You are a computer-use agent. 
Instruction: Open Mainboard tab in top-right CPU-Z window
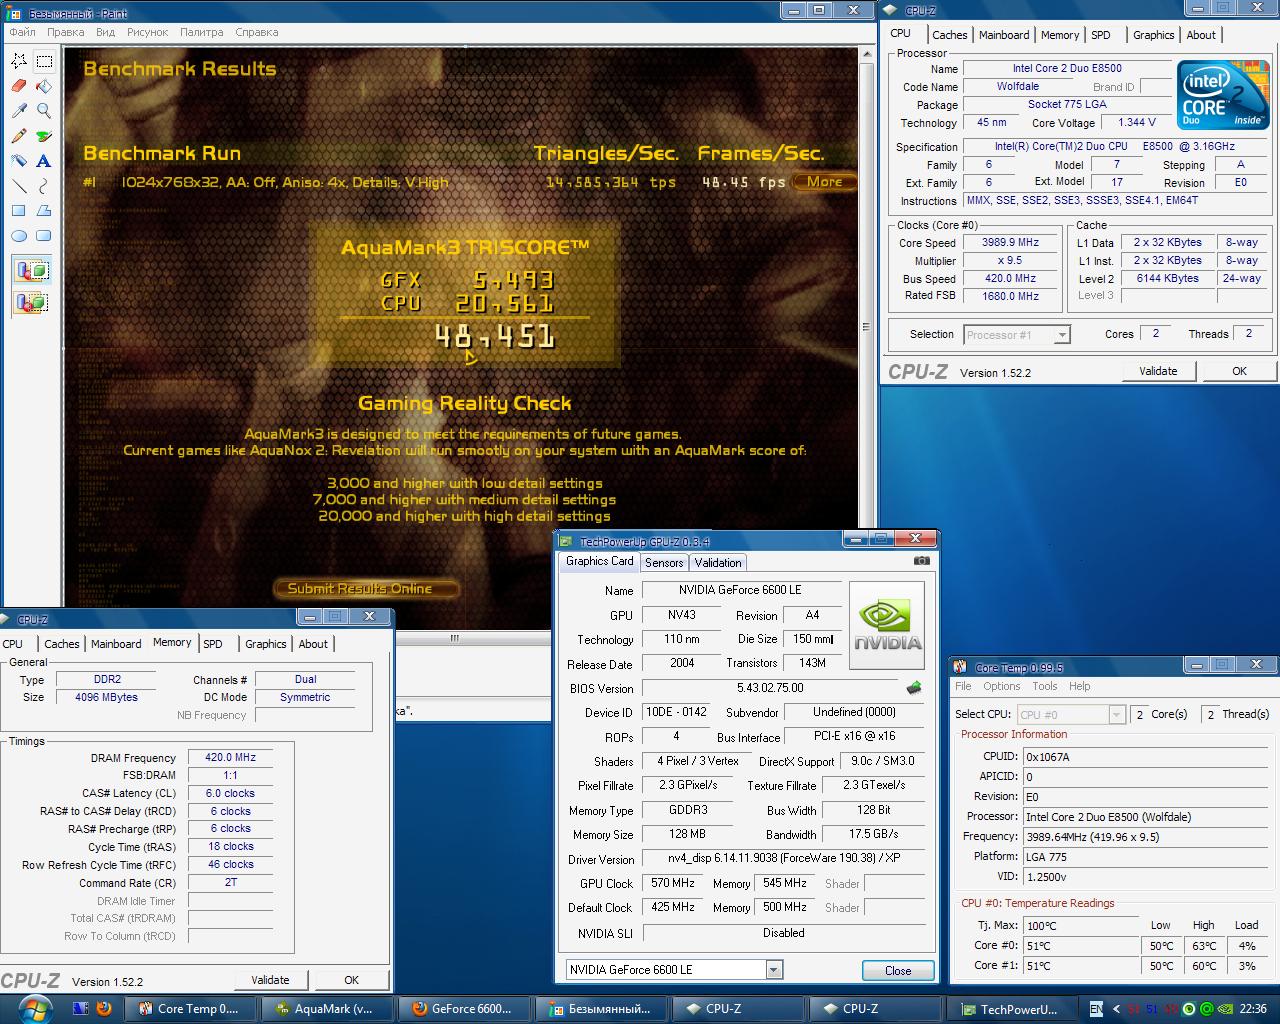tap(1004, 35)
